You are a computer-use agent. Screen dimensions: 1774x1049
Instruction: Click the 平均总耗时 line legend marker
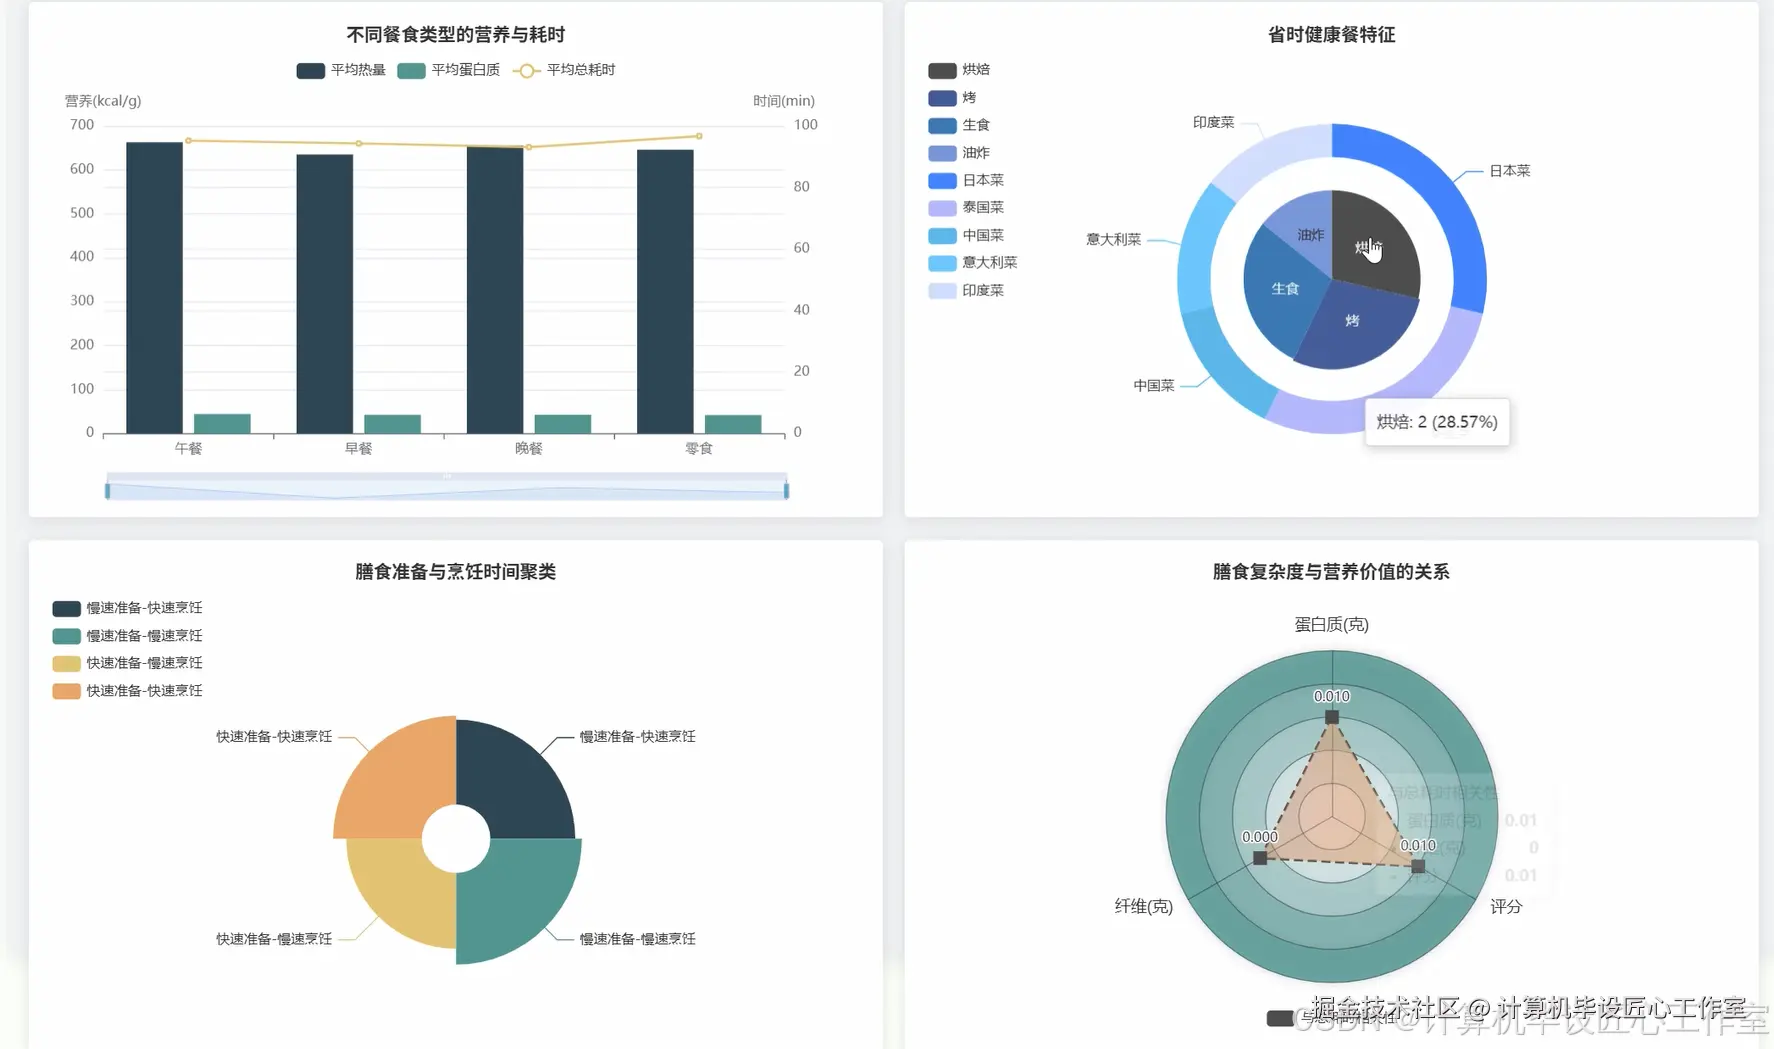[x=526, y=70]
